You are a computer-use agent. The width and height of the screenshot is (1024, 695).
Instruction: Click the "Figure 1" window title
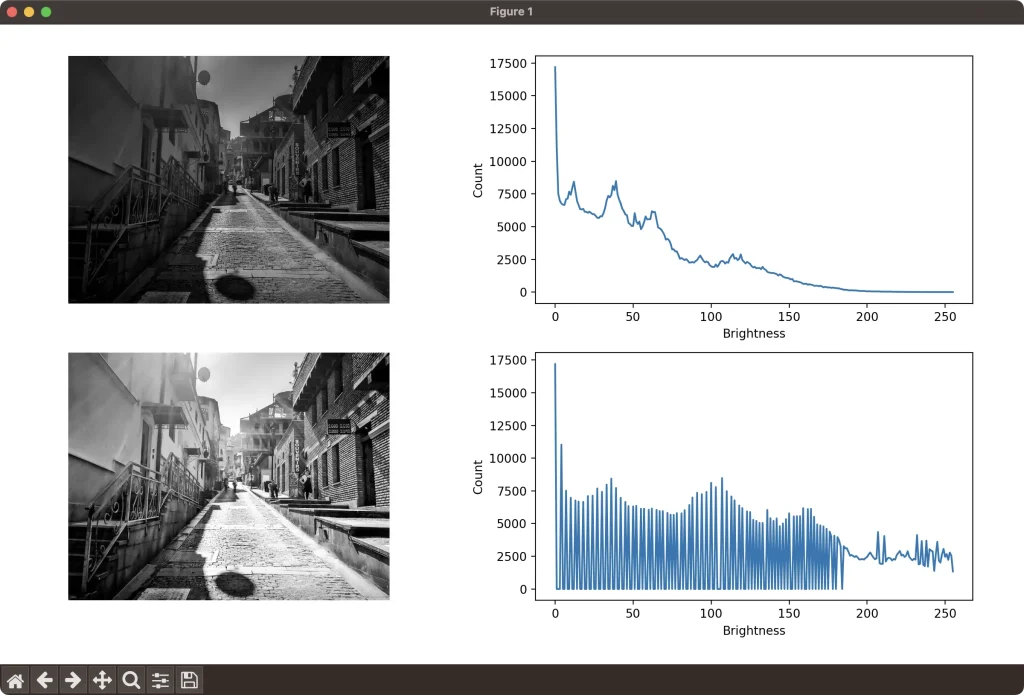511,12
